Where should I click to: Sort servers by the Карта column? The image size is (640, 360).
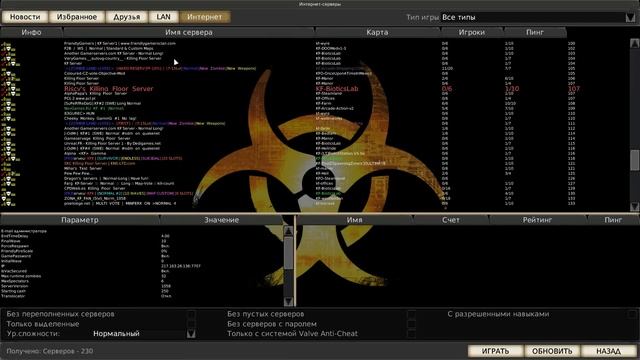pyautogui.click(x=377, y=32)
